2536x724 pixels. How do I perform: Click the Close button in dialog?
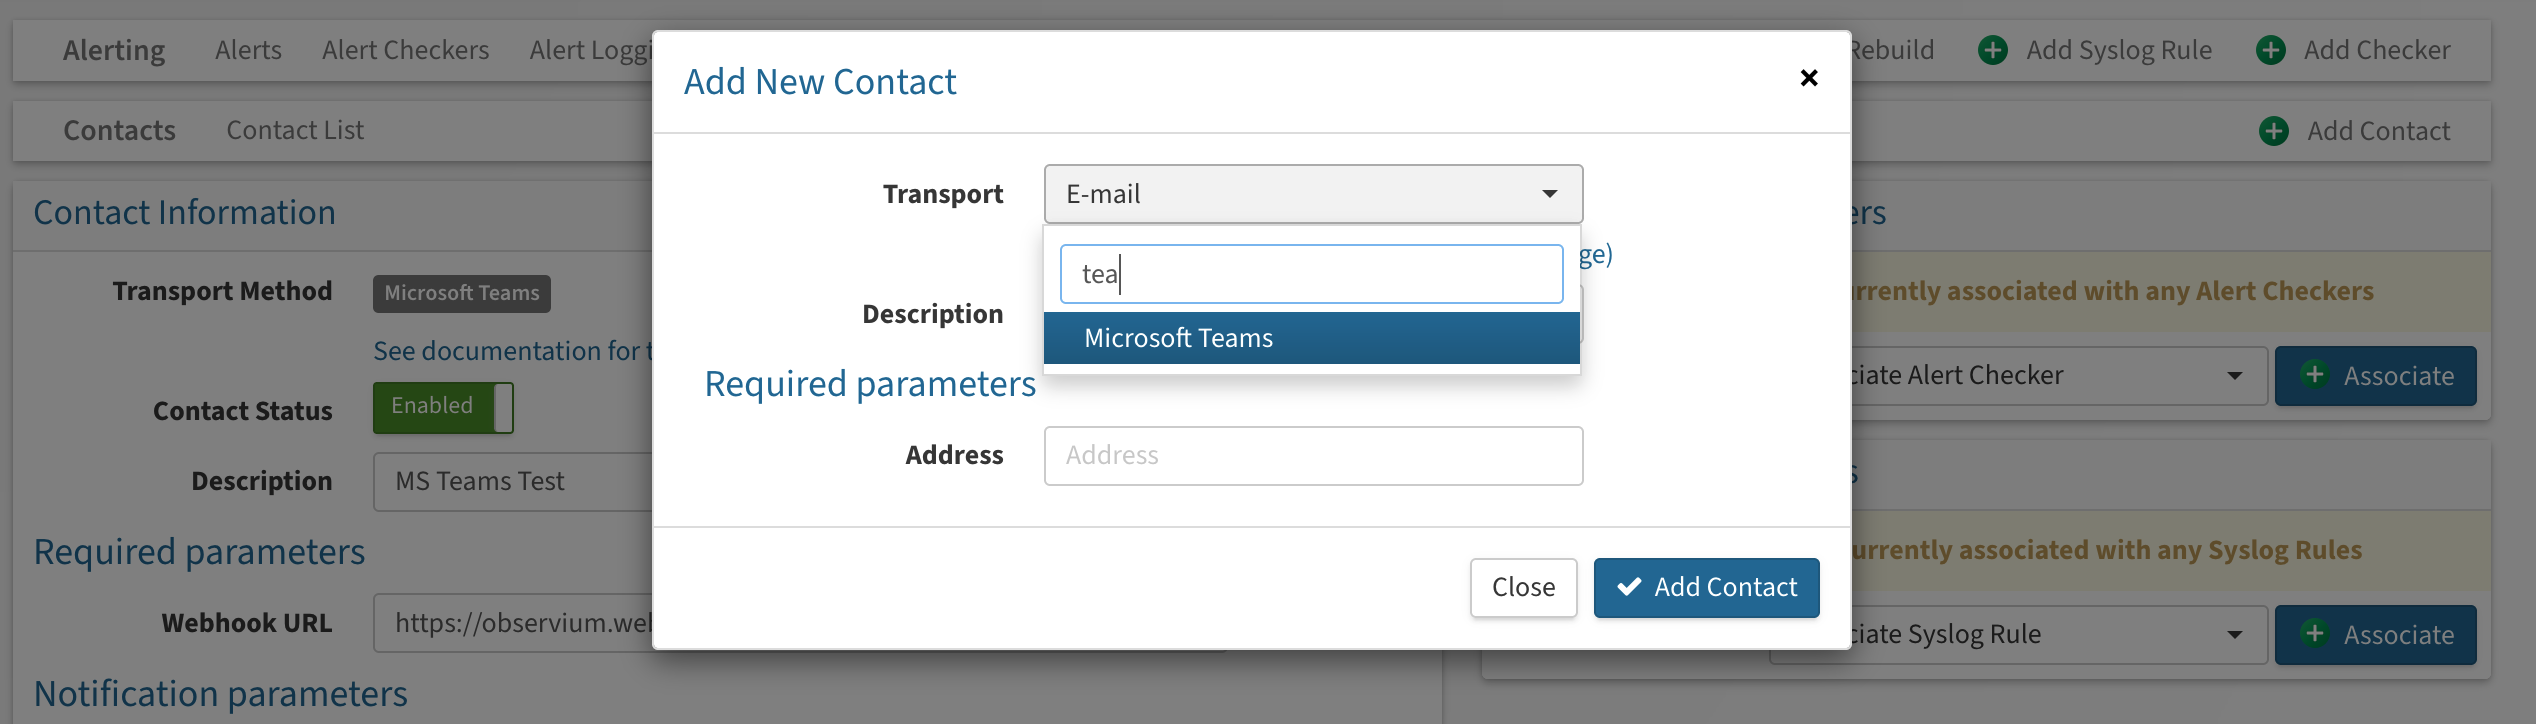[1523, 587]
